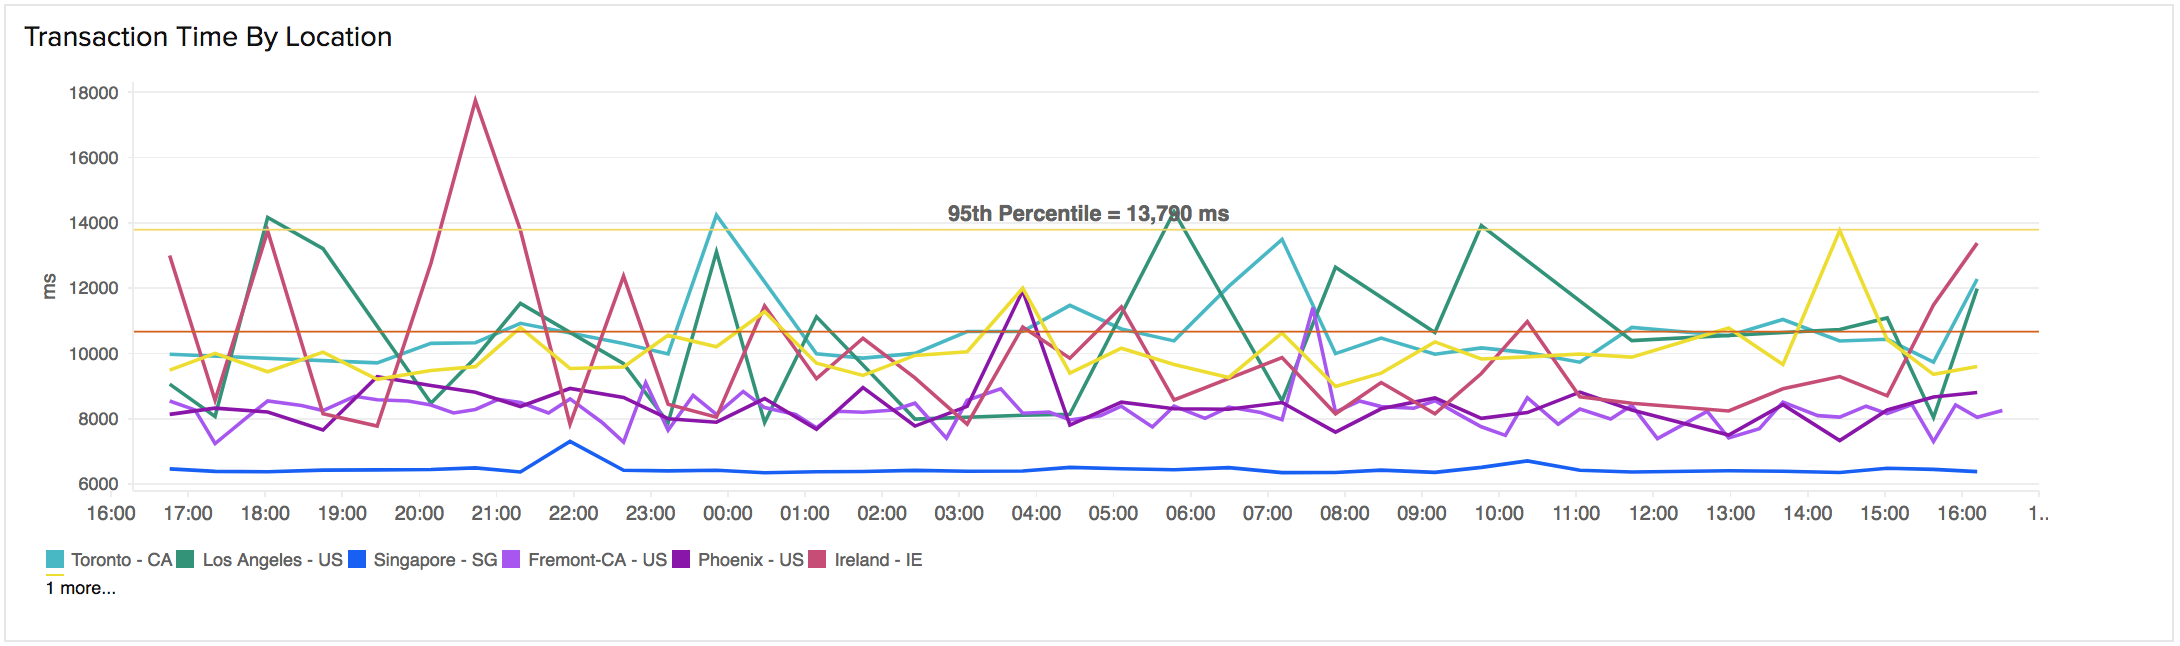Screen dimensions: 2180x646
Task: Click the Toronto peak point near 00:00
Action: (x=716, y=214)
